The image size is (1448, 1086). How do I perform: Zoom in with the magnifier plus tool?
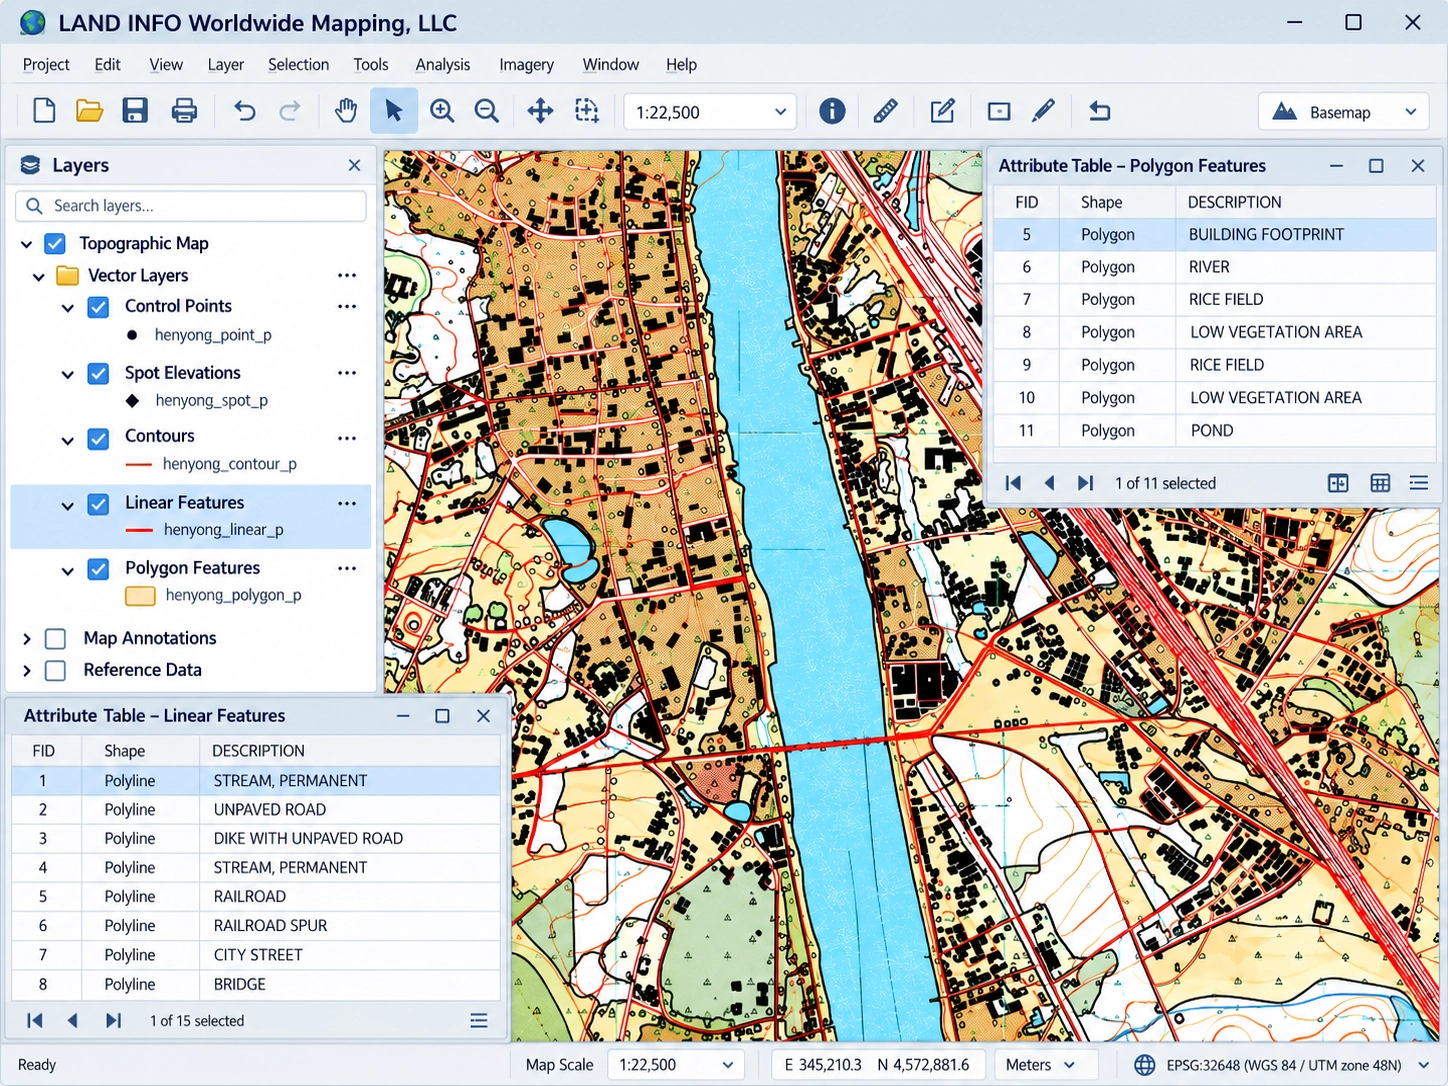coord(442,111)
